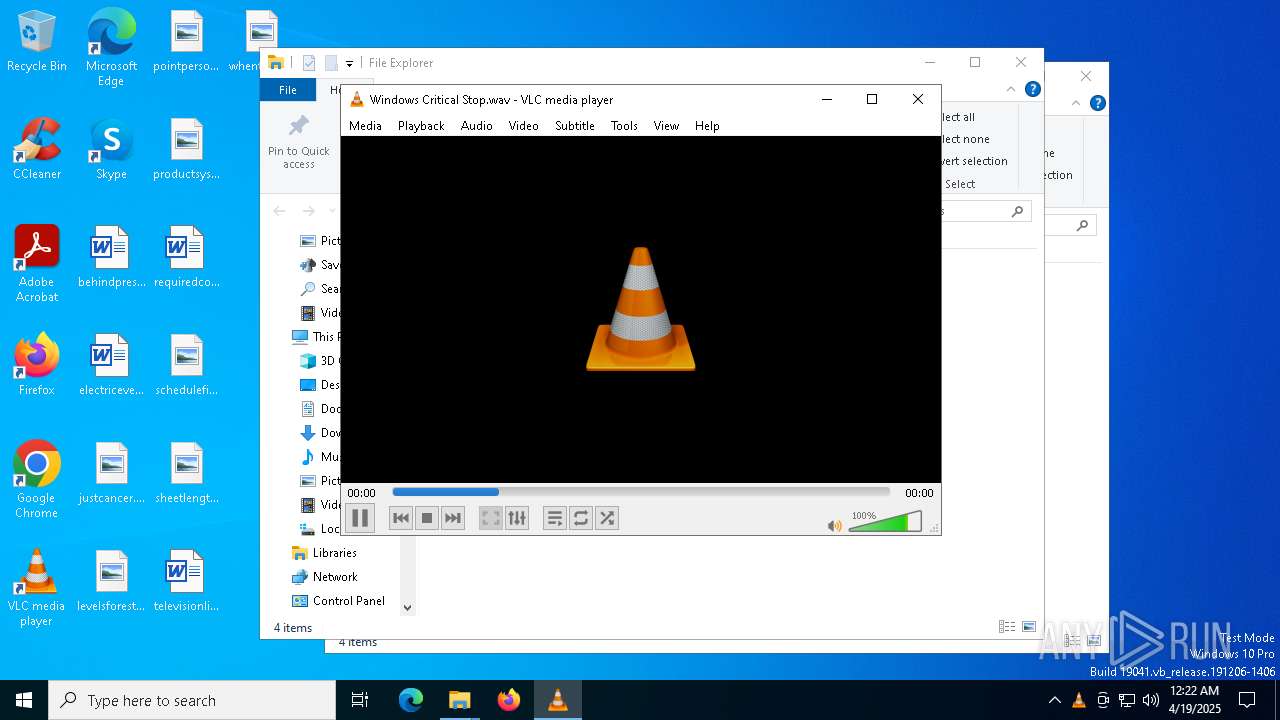Click elapsed time label 00:00 on left
1280x720 pixels.
click(x=361, y=493)
